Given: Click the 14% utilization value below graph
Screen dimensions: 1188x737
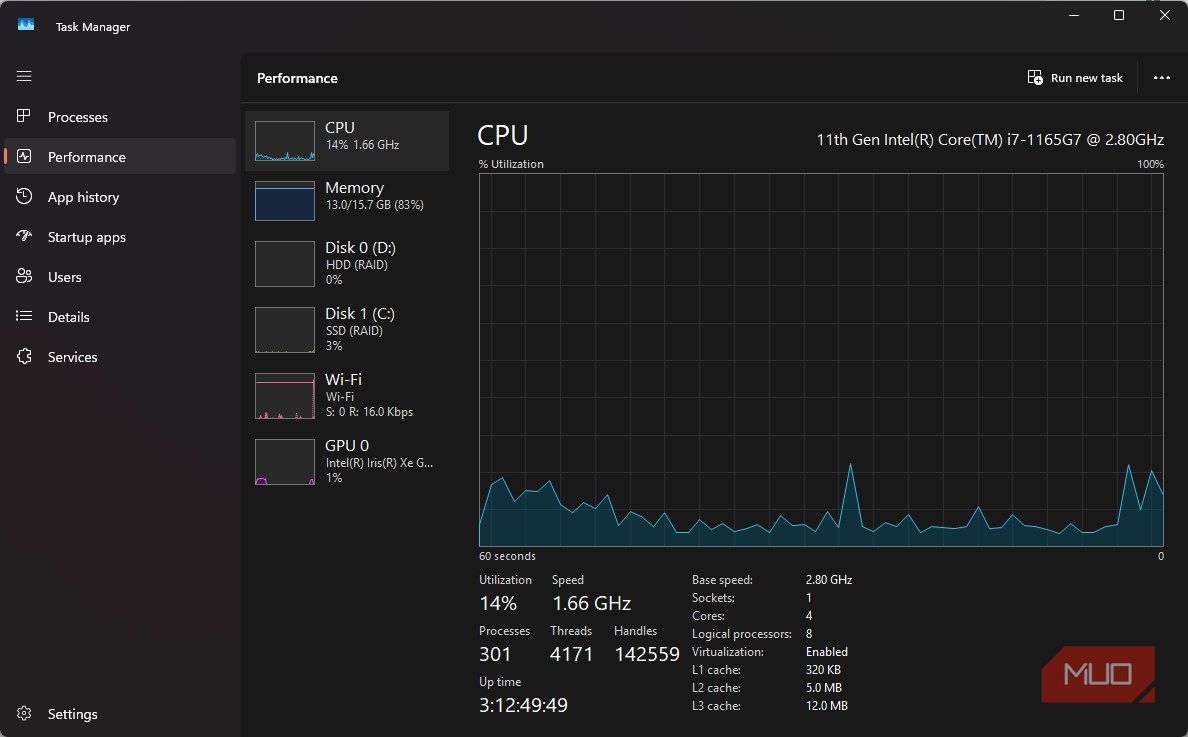Looking at the screenshot, I should coord(498,603).
